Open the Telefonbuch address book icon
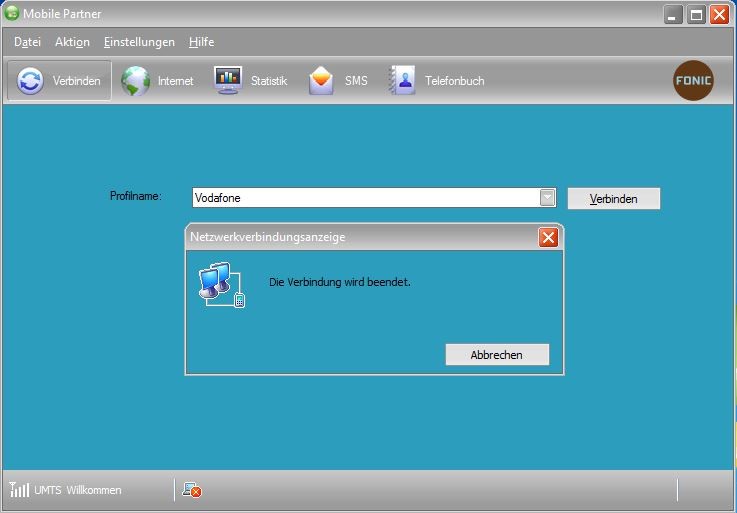The width and height of the screenshot is (737, 513). point(402,80)
